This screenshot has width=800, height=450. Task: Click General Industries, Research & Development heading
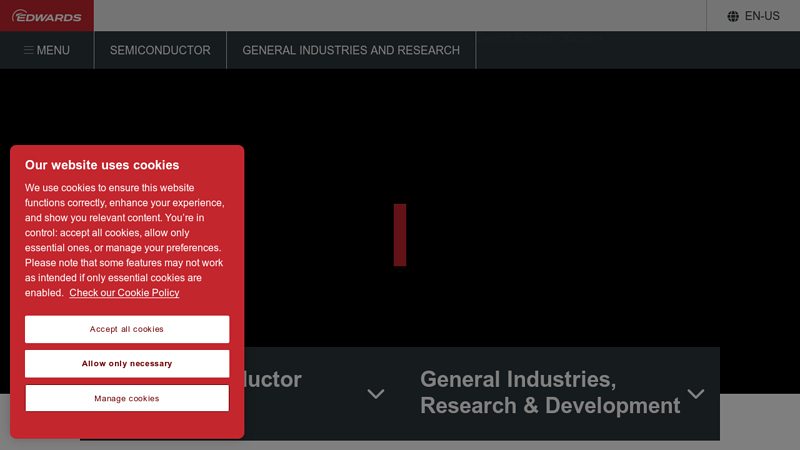(549, 393)
